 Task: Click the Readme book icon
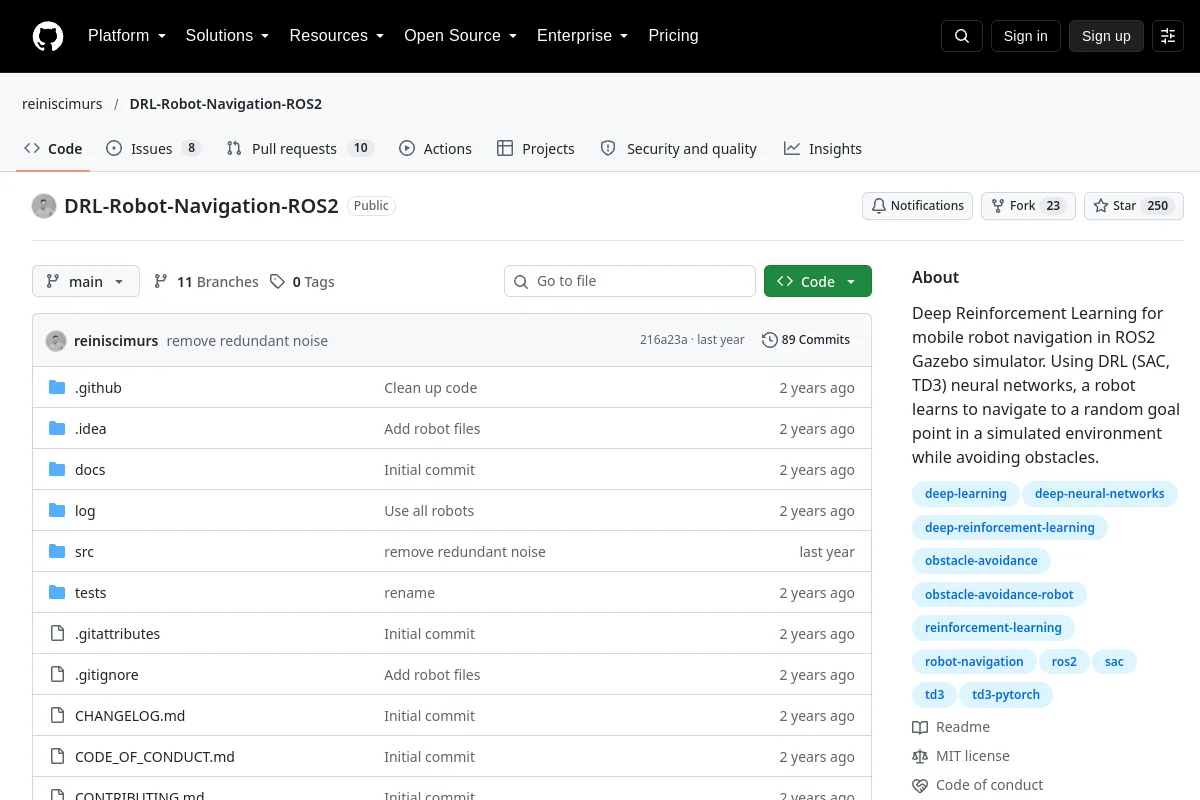click(x=920, y=728)
